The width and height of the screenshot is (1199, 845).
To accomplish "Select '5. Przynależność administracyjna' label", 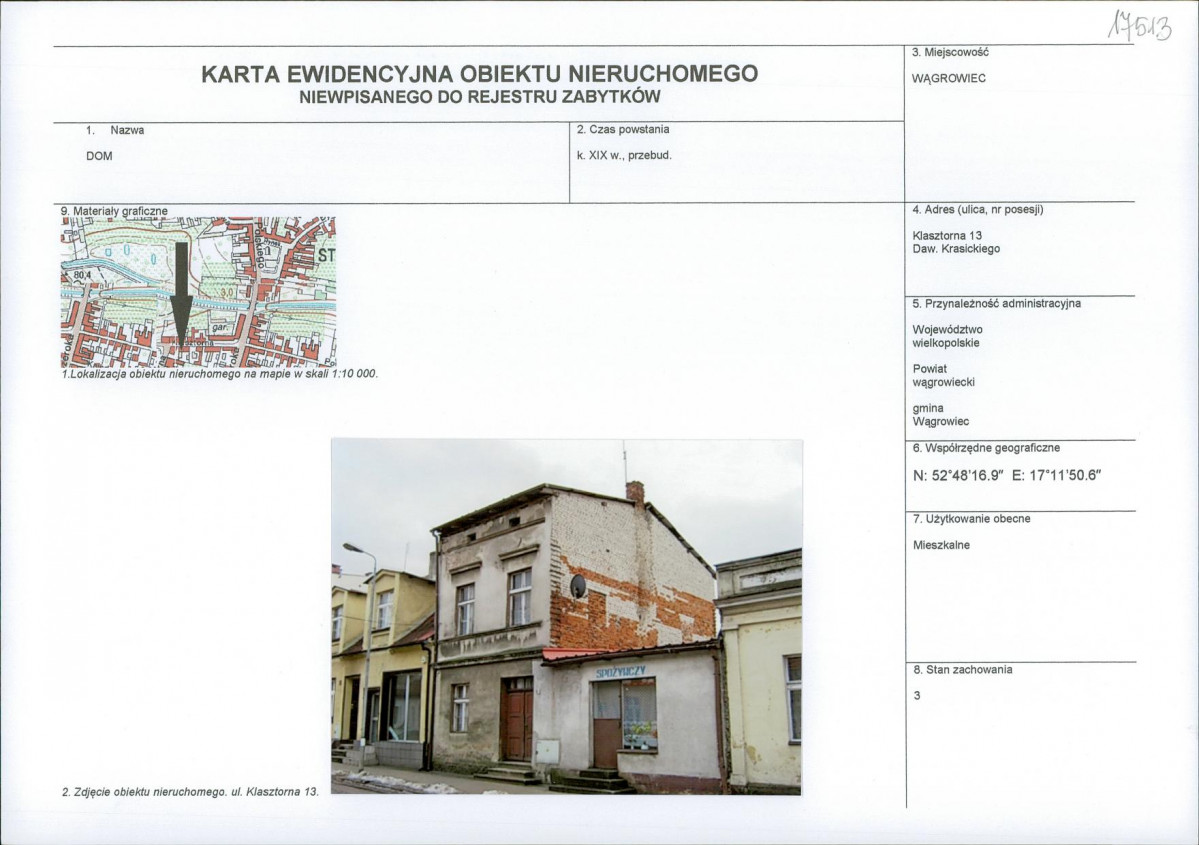I will point(996,304).
